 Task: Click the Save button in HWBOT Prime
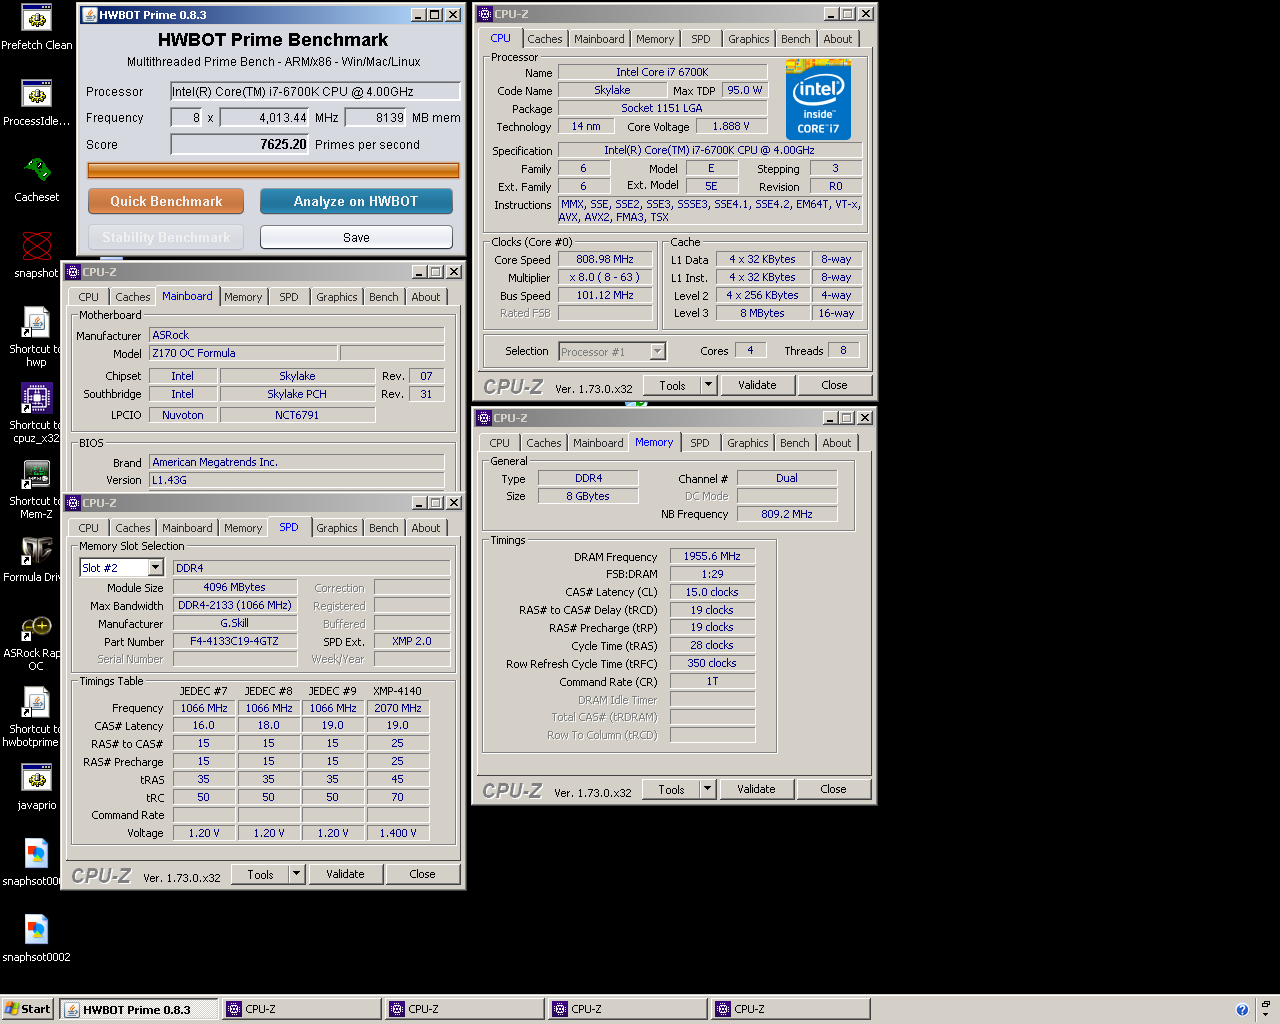pos(356,237)
